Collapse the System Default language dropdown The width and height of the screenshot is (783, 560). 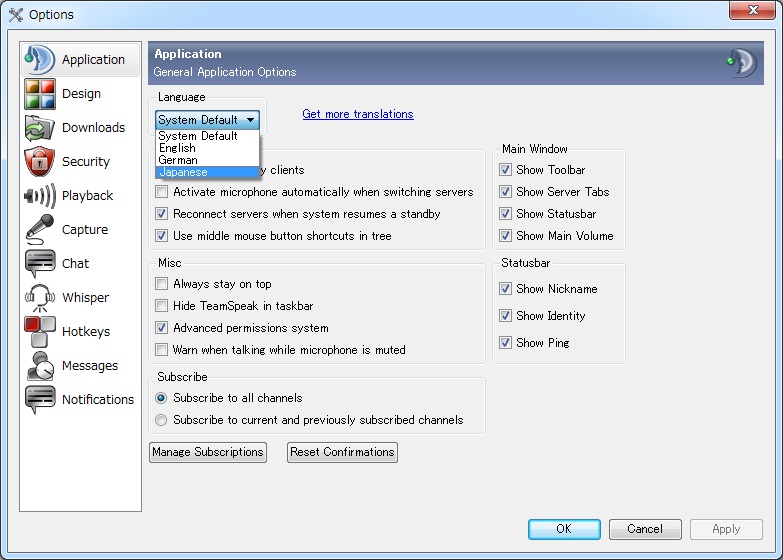point(207,120)
